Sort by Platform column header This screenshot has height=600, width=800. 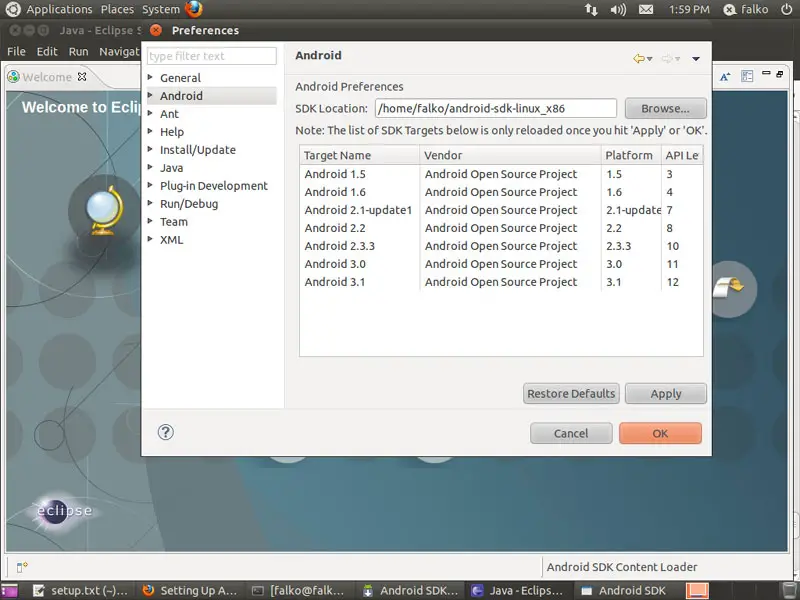(x=631, y=155)
